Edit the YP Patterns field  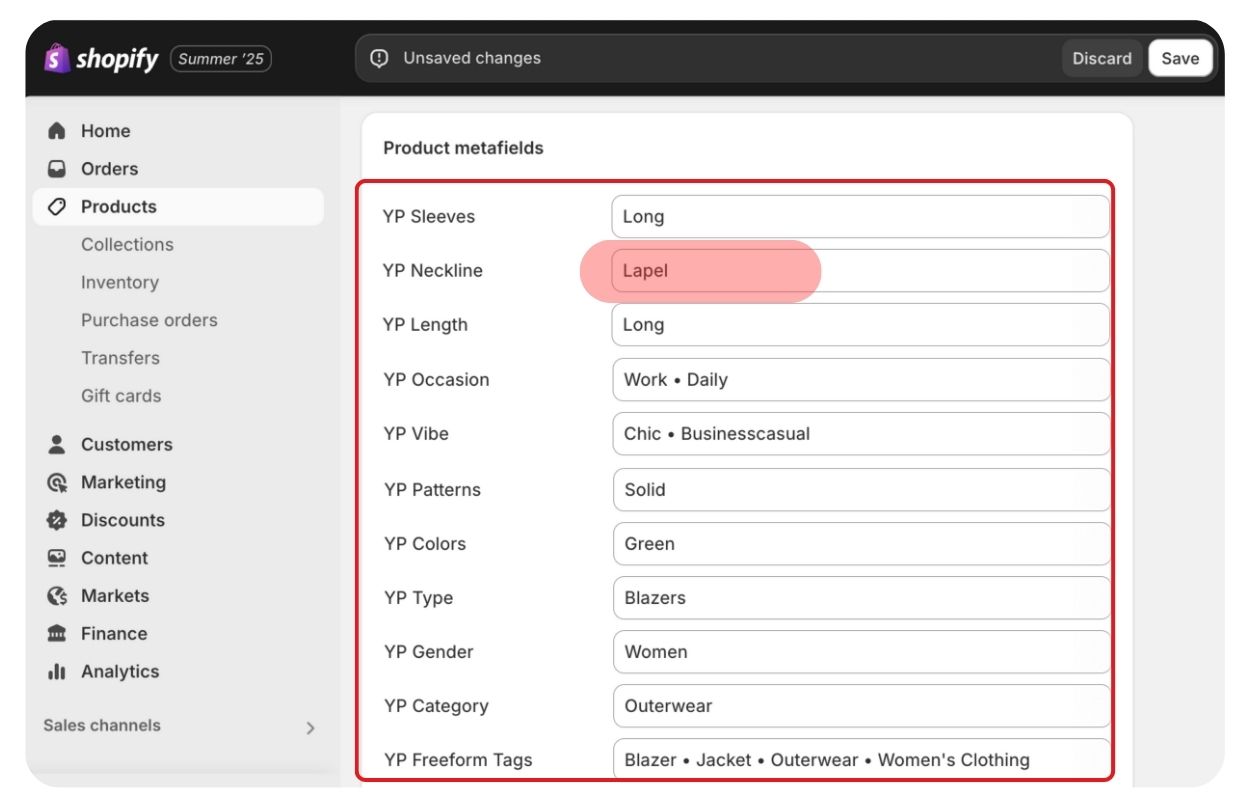coord(861,490)
